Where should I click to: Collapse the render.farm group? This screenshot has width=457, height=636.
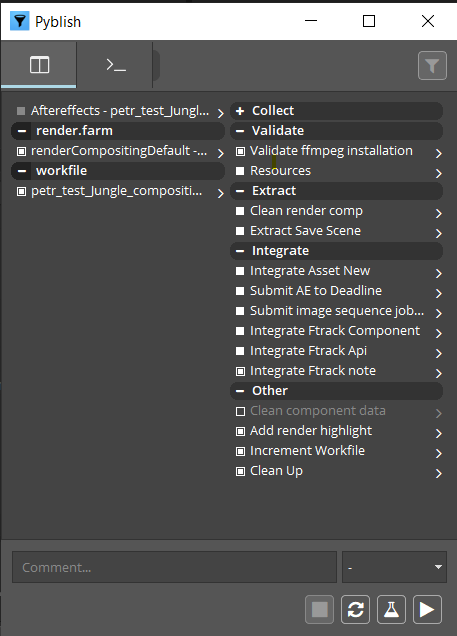(x=22, y=131)
